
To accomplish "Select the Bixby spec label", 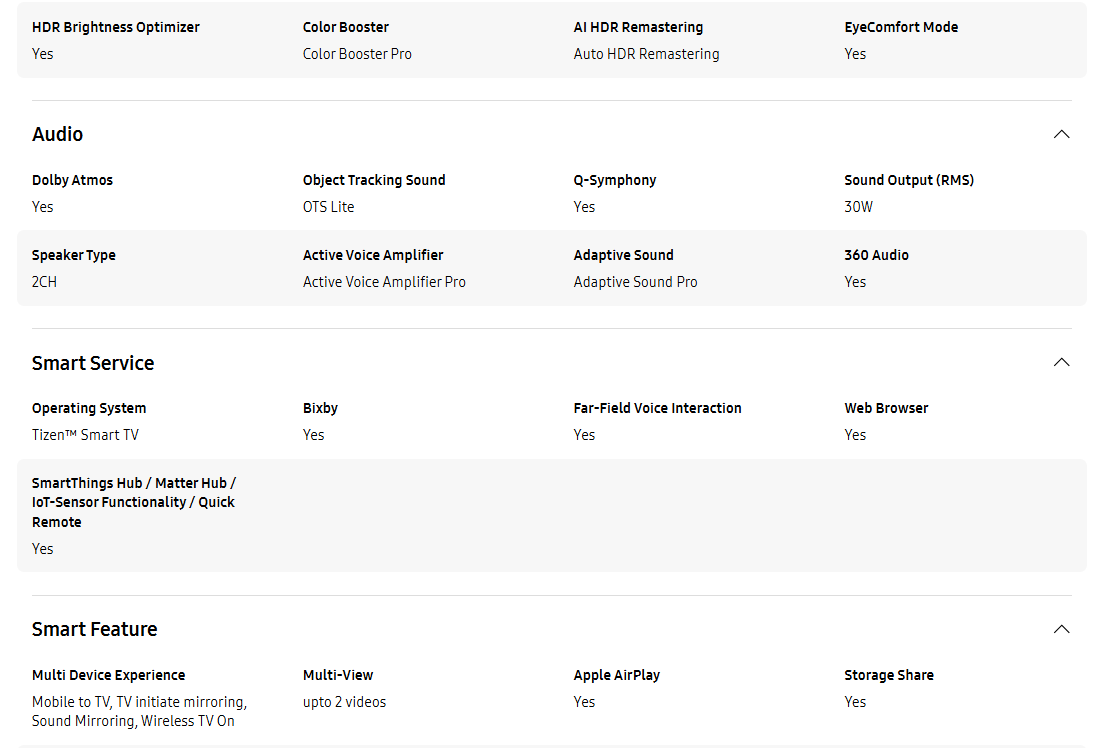I will tap(320, 408).
